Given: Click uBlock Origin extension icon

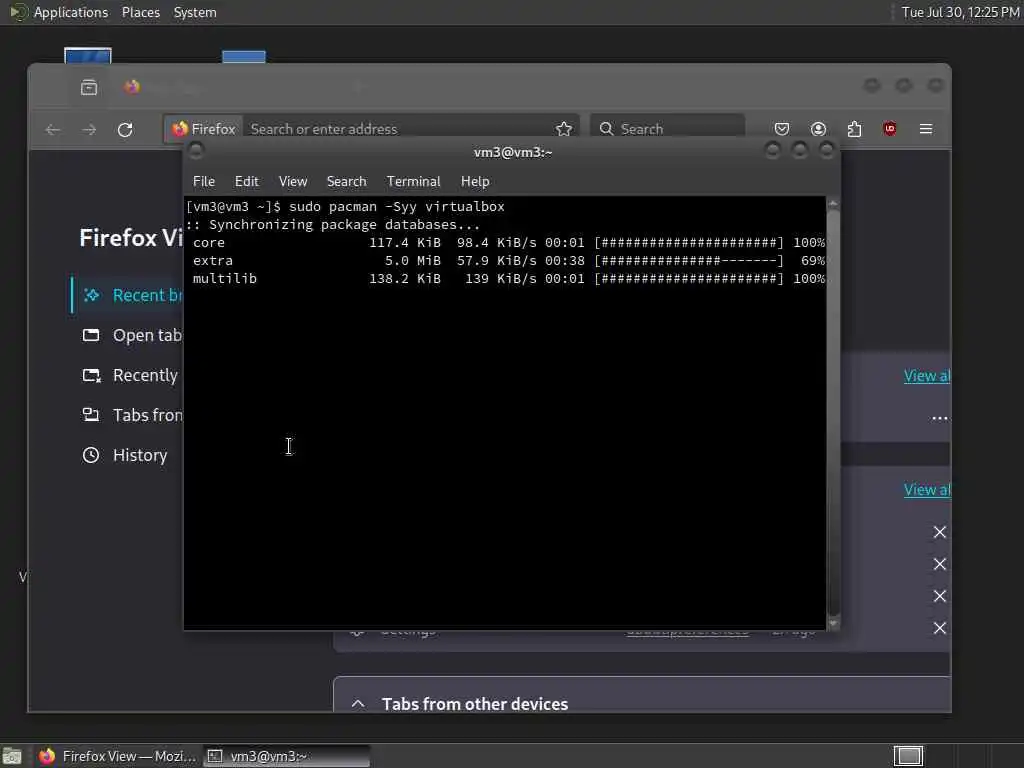Looking at the screenshot, I should tap(889, 129).
